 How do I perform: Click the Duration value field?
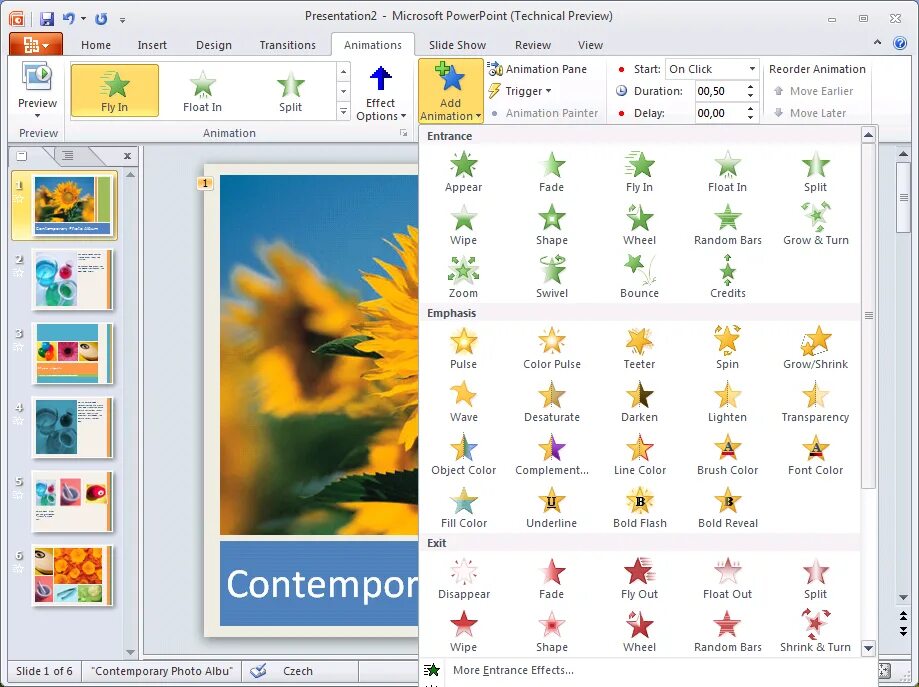coord(719,91)
